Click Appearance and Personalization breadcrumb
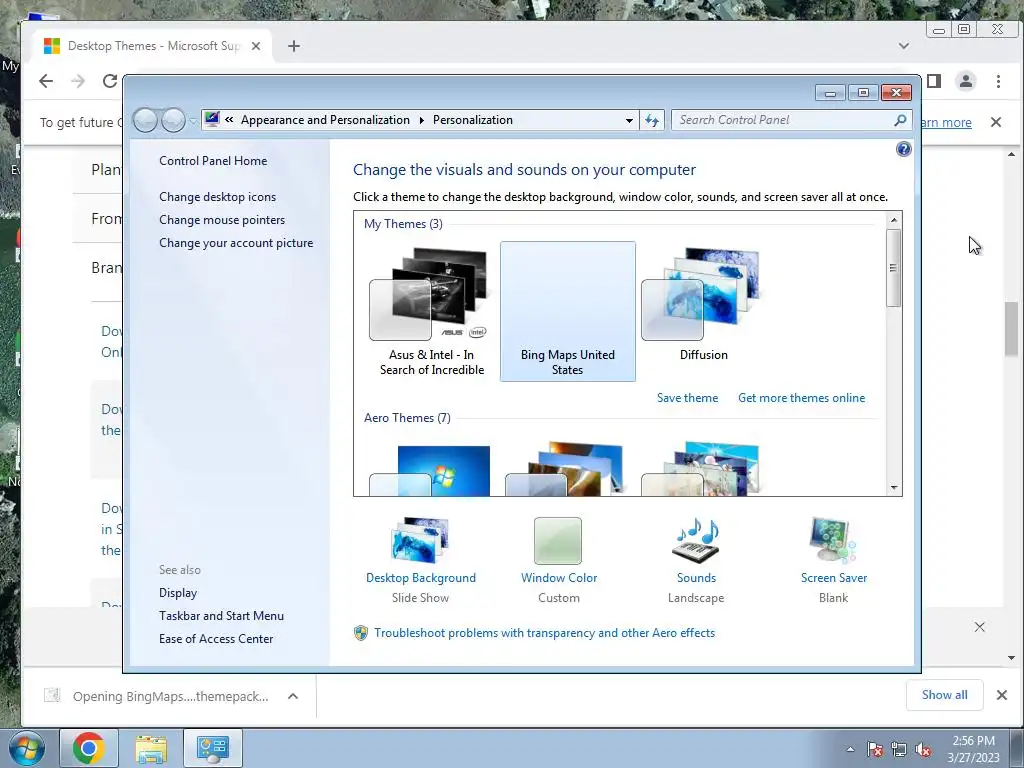 325,120
